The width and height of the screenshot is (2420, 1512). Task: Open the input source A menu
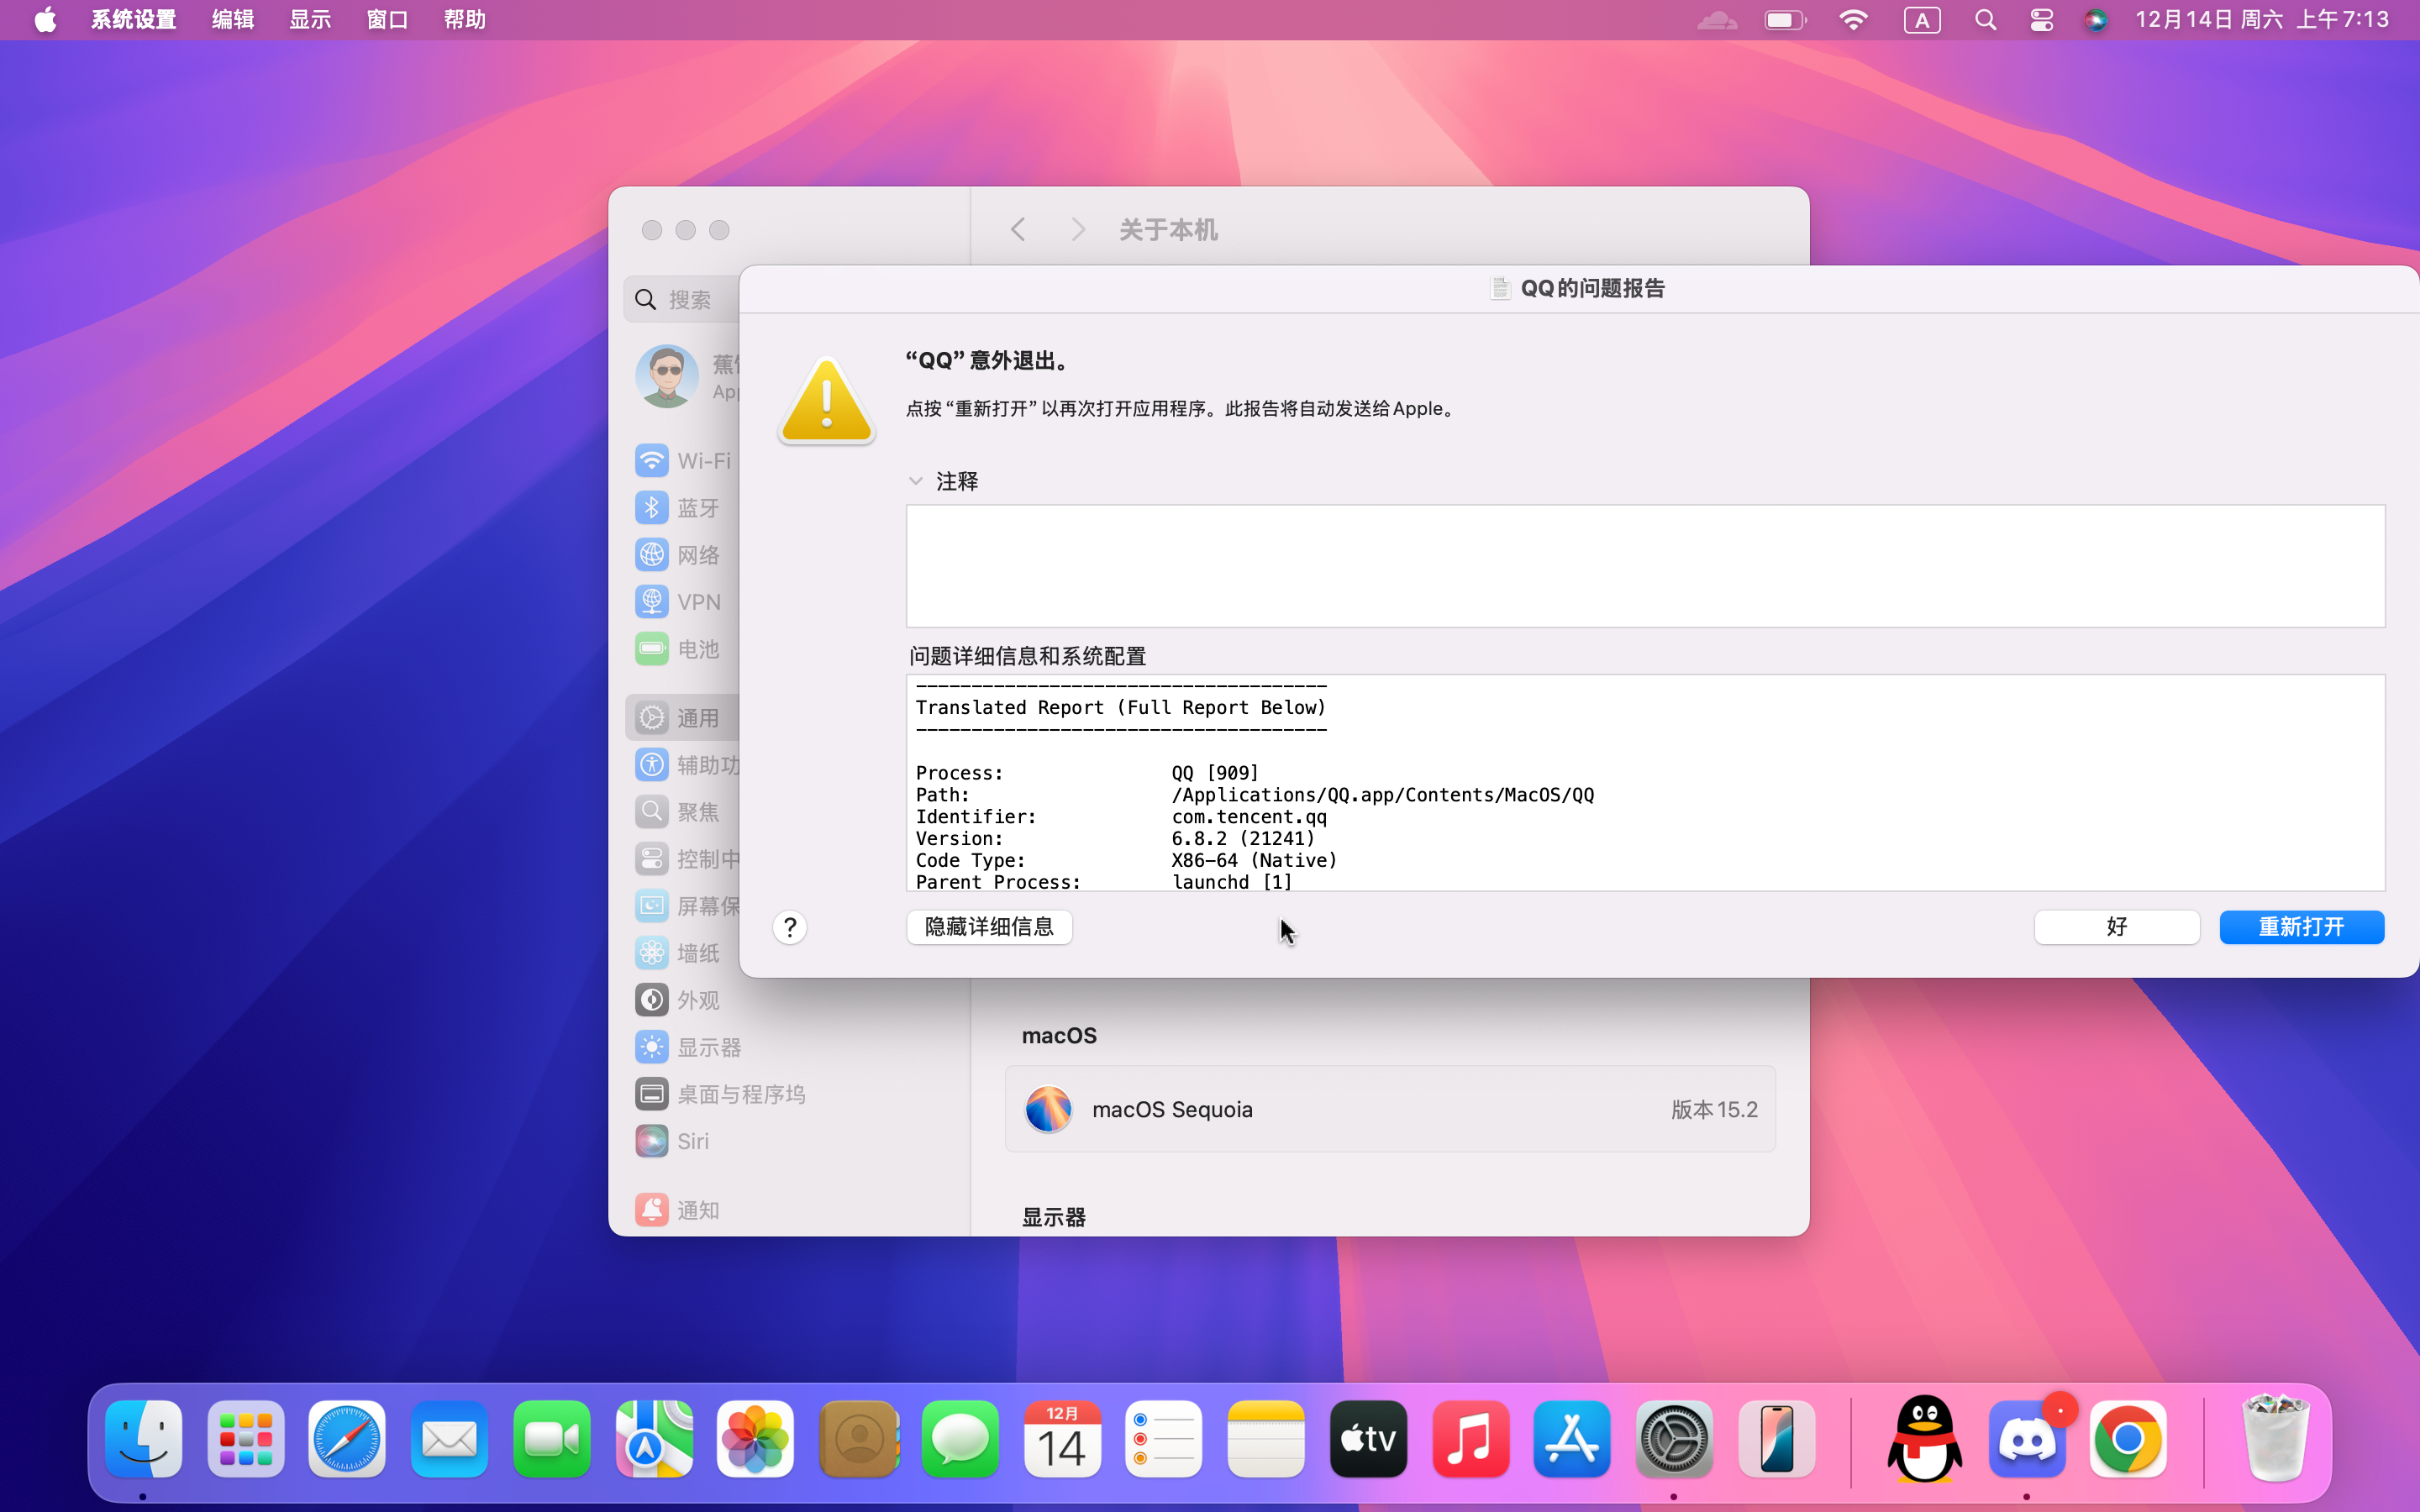click(1922, 20)
